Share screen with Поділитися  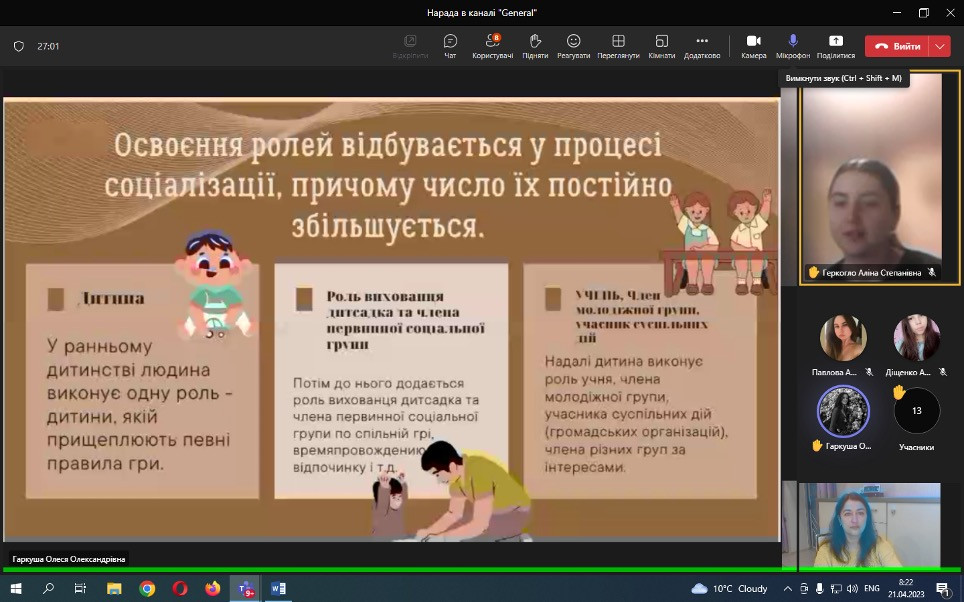[836, 46]
